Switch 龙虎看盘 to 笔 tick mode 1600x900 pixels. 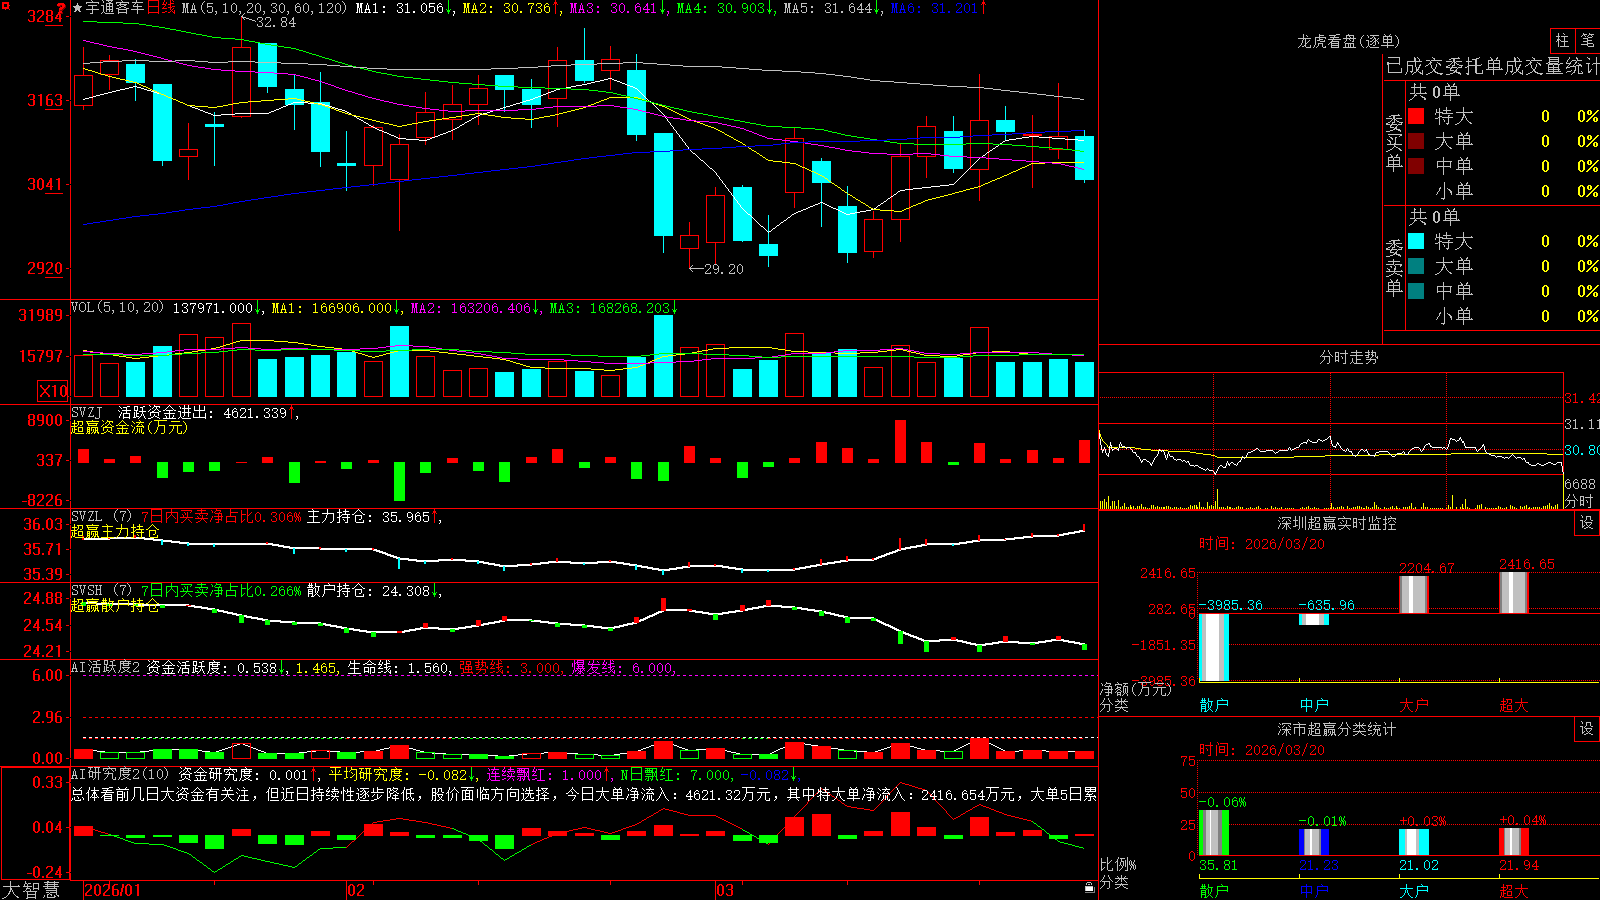tap(1588, 40)
